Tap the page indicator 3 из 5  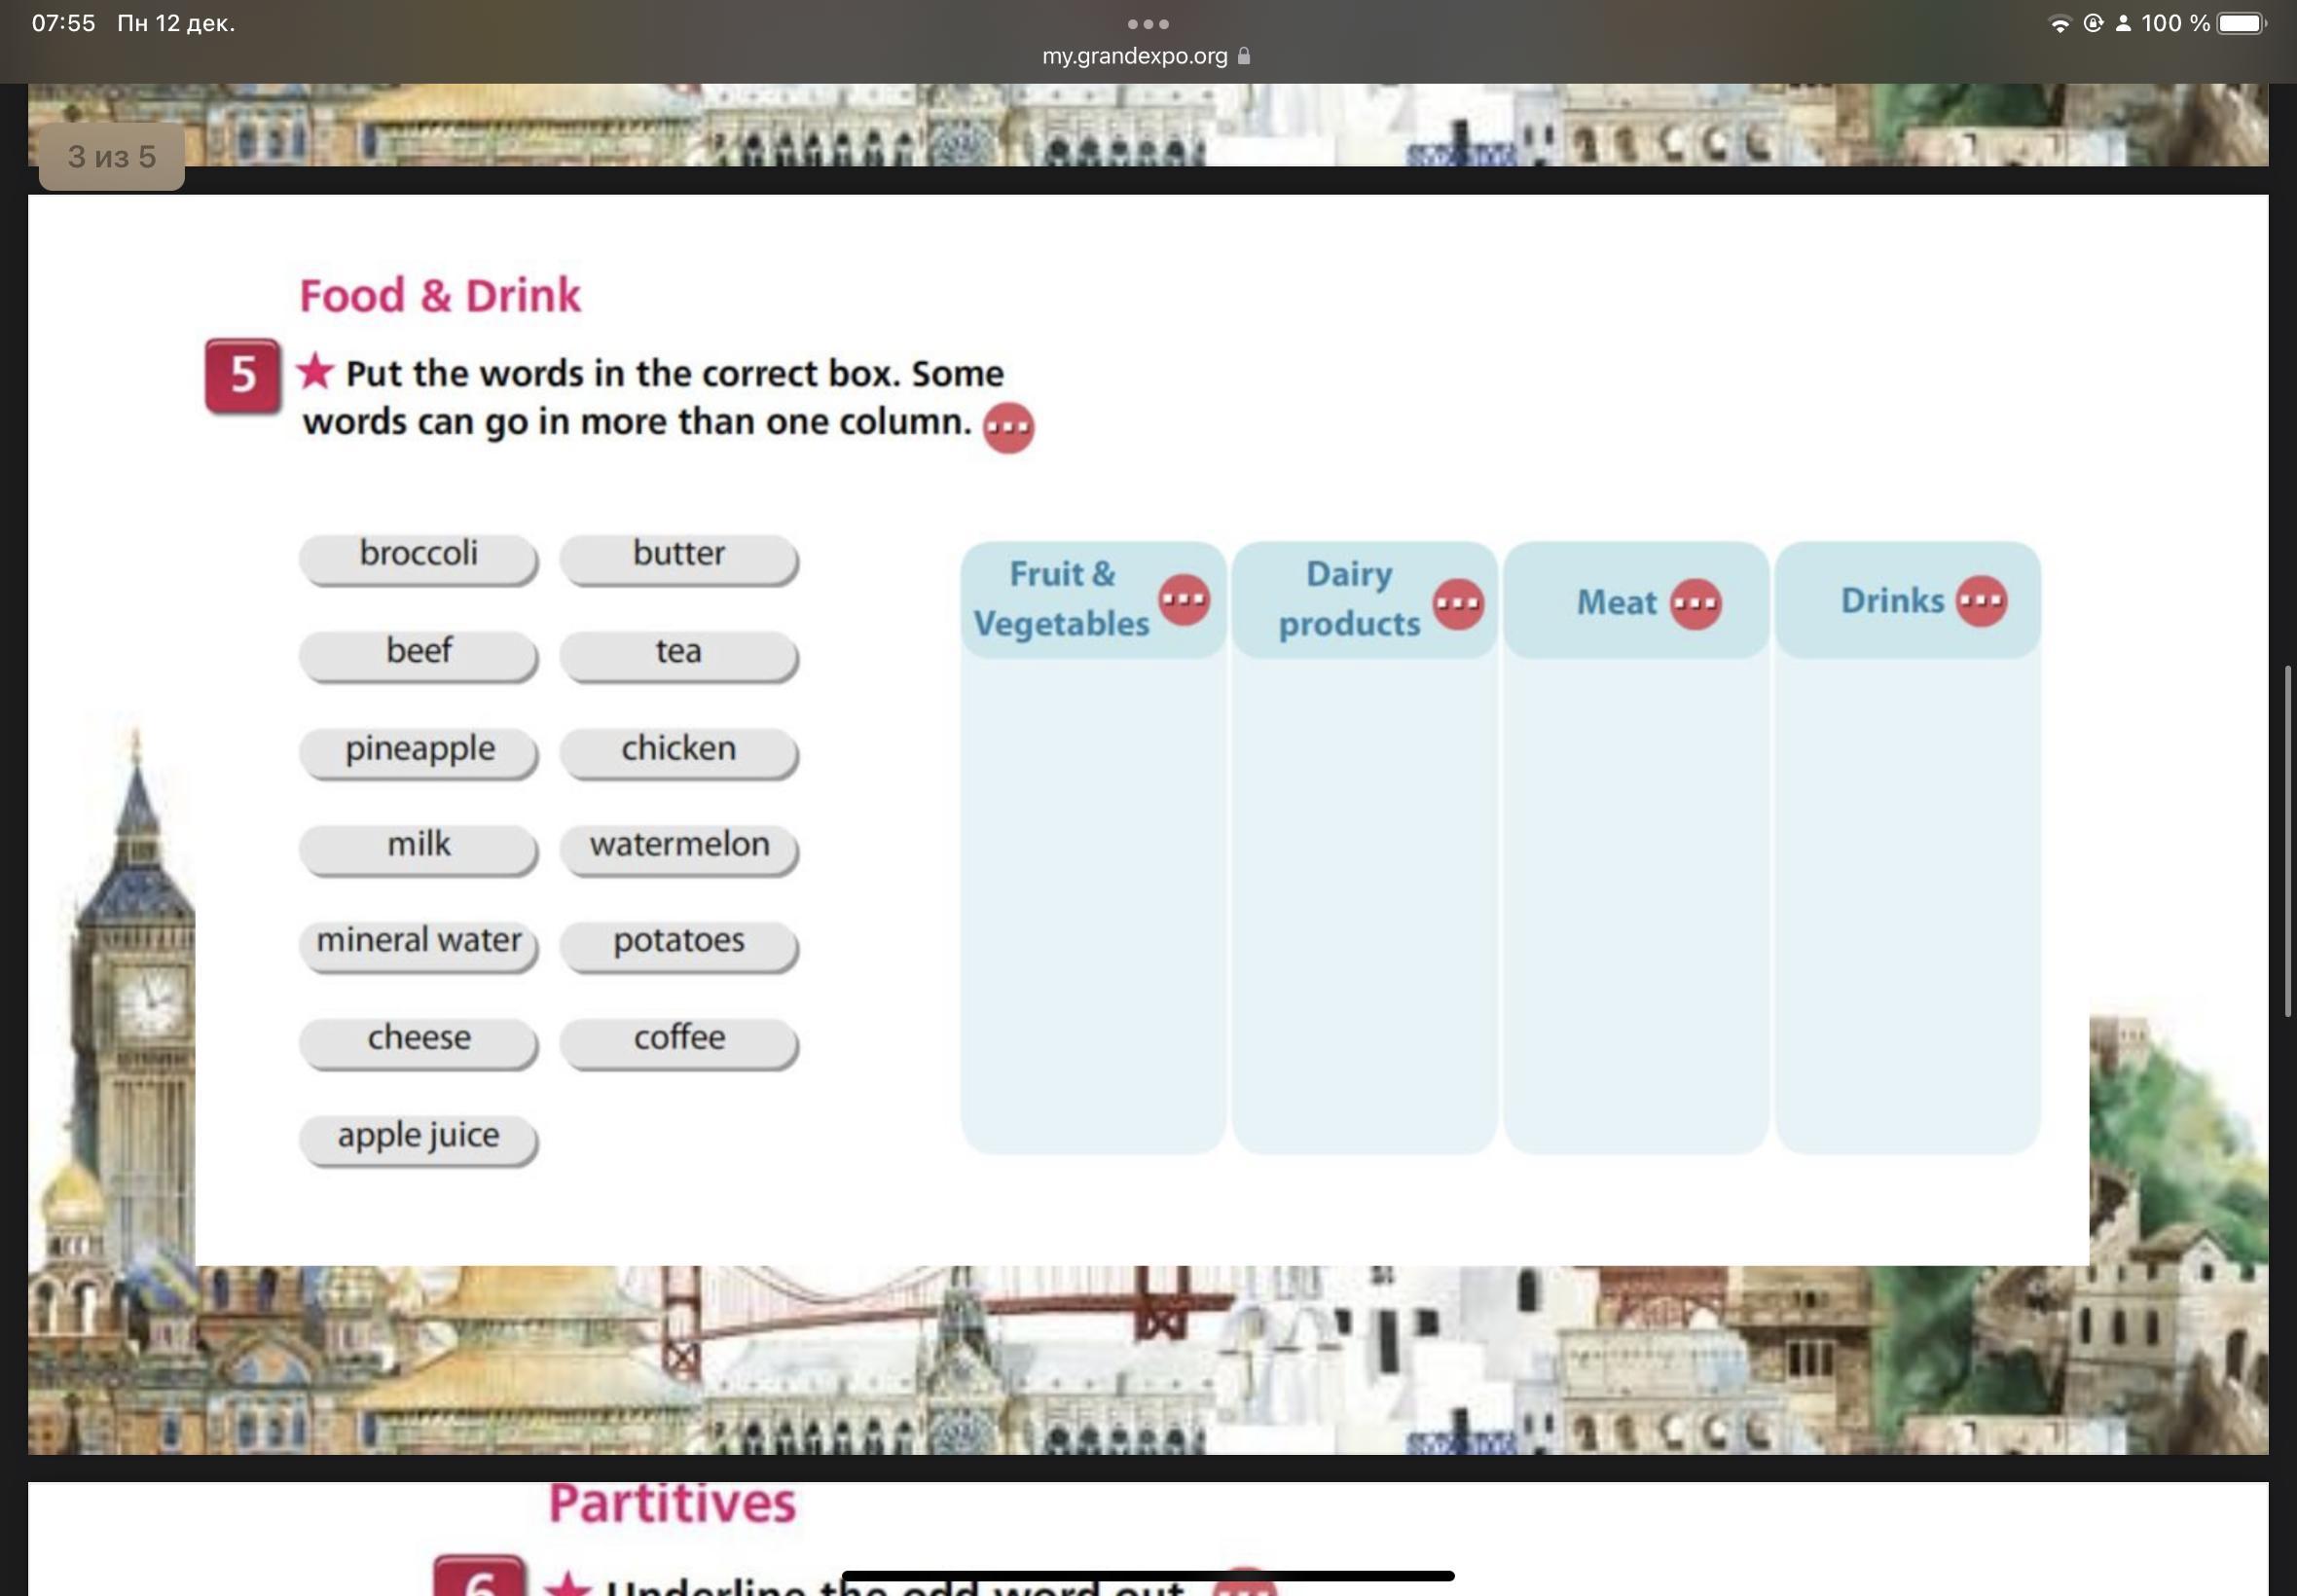pos(112,157)
